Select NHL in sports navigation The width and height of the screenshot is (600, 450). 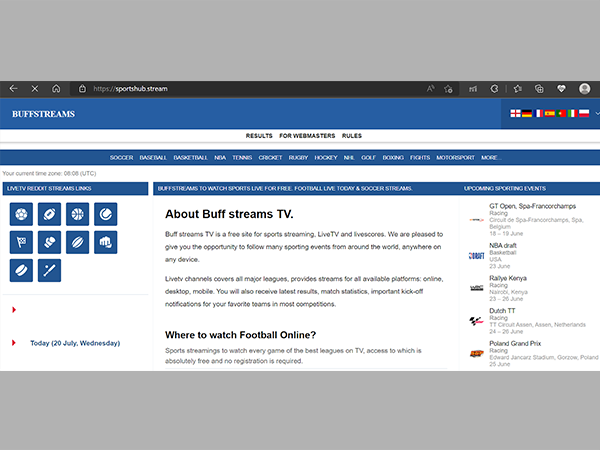point(349,158)
